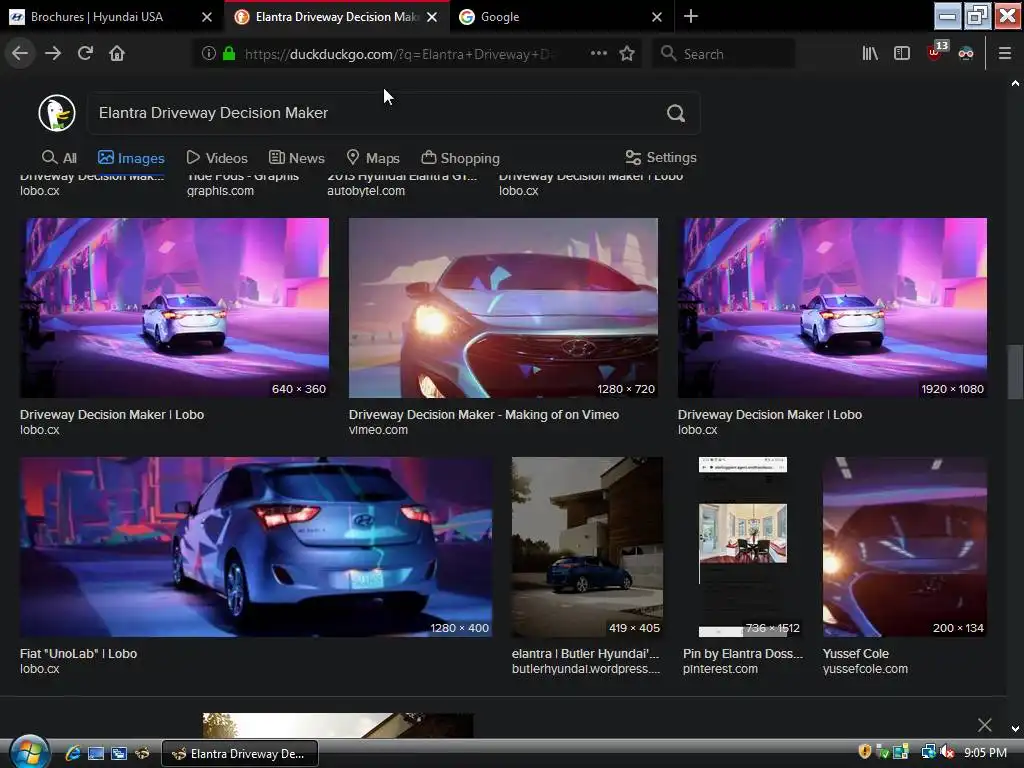Open the 1920 × 1080 Lobo car thumbnail
The image size is (1024, 768).
832,308
